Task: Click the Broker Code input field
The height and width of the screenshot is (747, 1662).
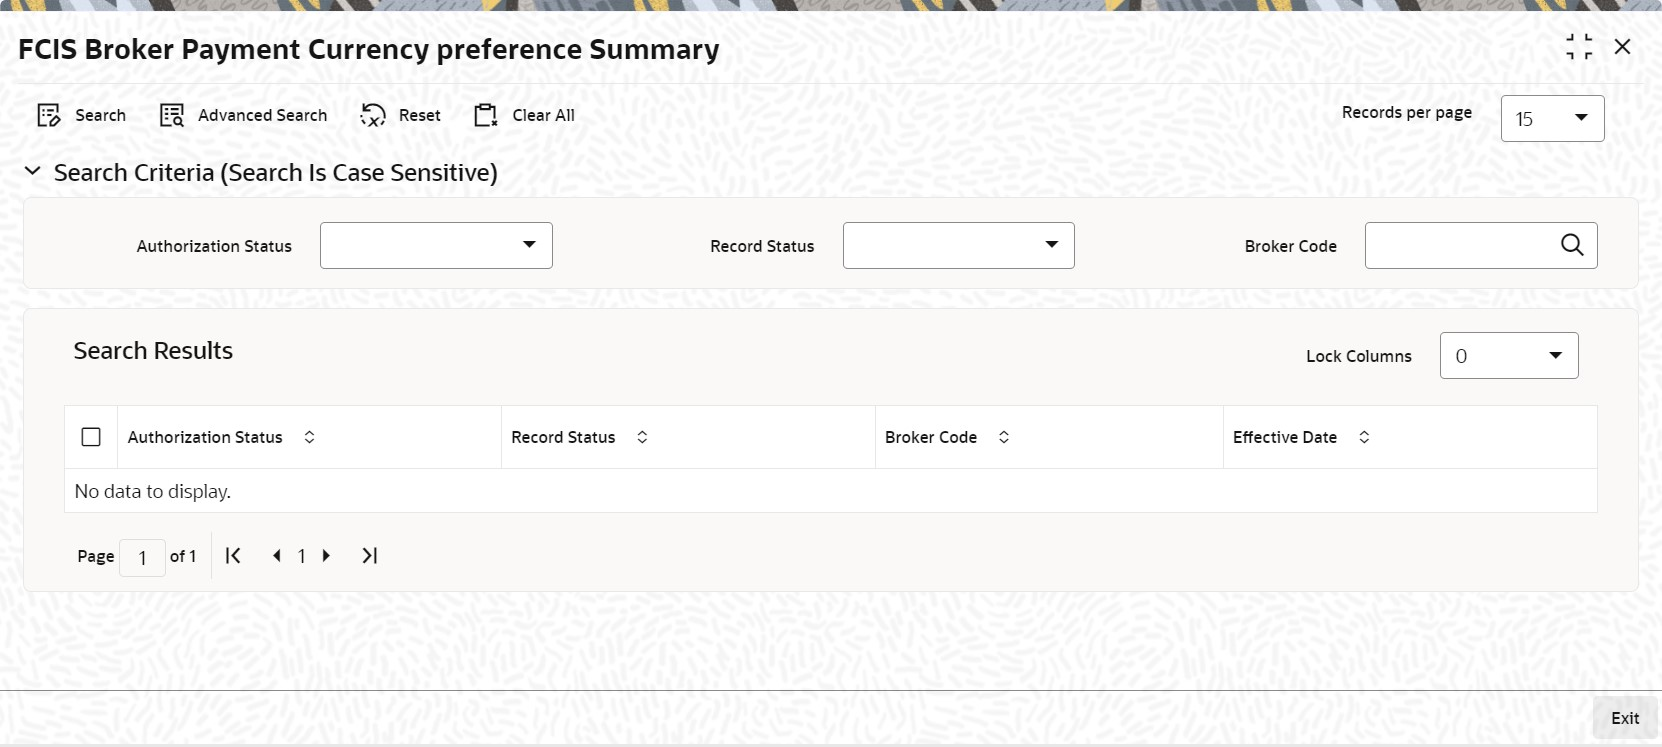Action: coord(1462,245)
